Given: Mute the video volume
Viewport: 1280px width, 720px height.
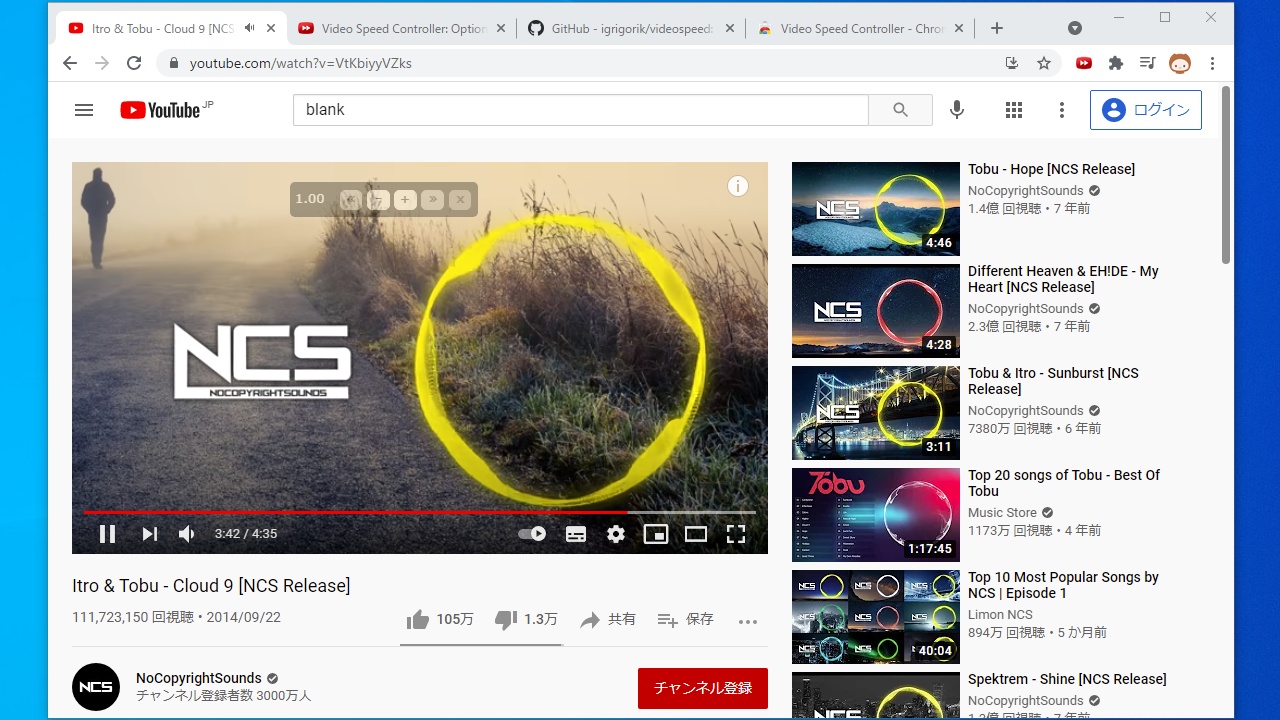Looking at the screenshot, I should coord(187,534).
